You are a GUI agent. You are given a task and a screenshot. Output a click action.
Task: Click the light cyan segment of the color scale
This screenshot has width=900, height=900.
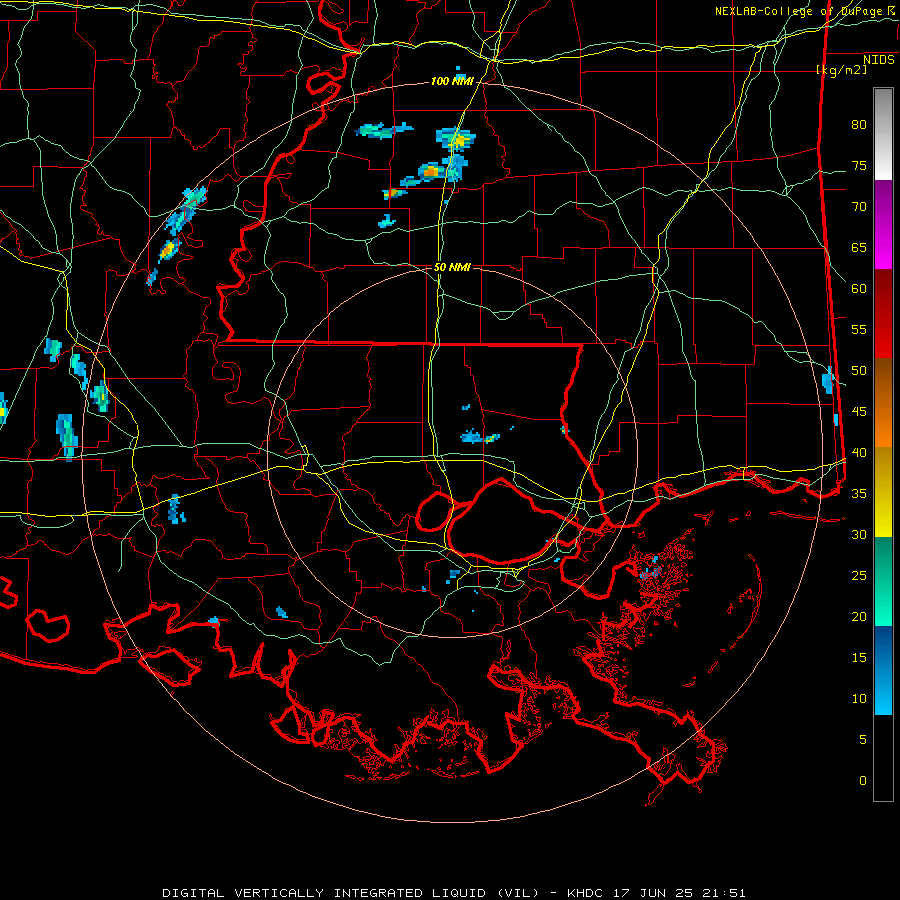click(883, 670)
